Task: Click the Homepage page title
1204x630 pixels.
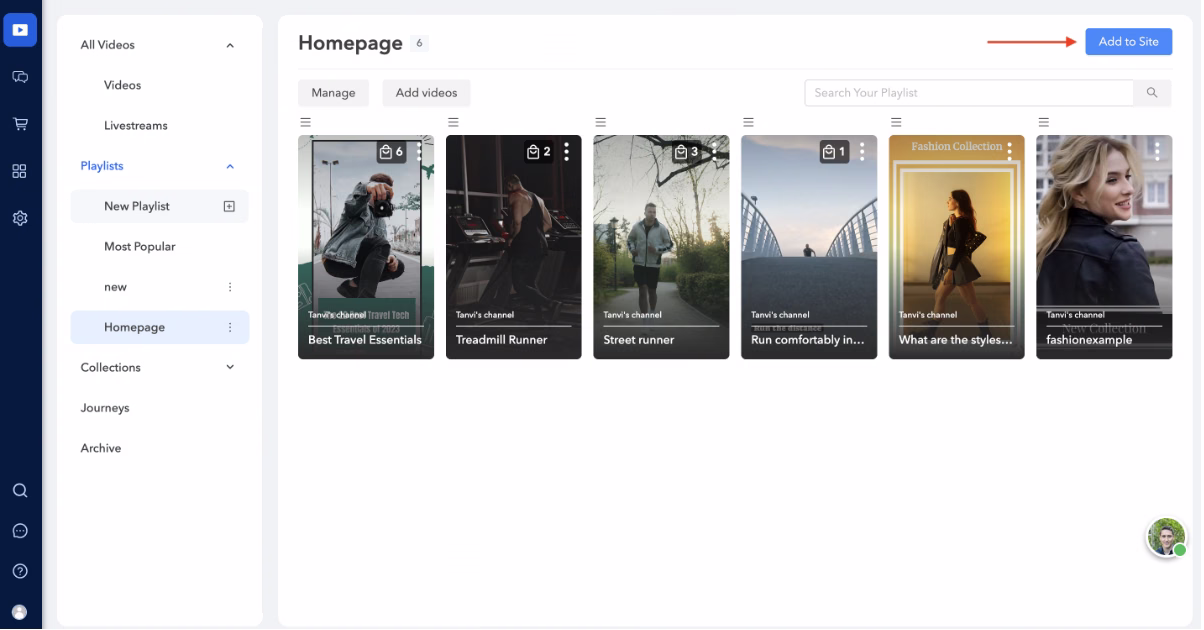Action: point(350,43)
